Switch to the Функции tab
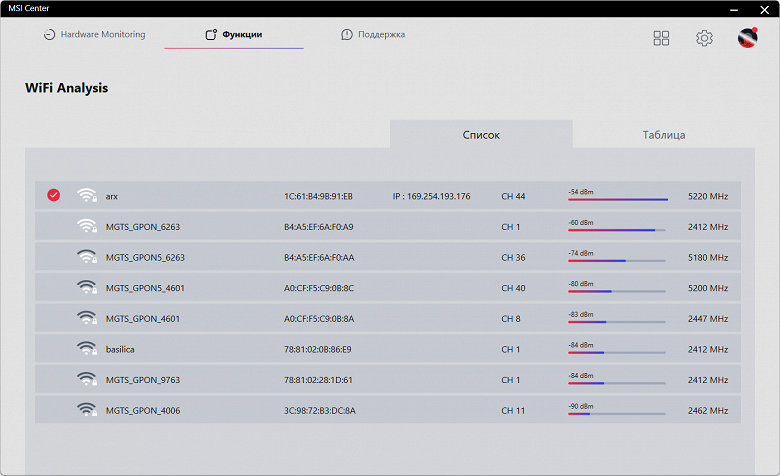 point(234,34)
